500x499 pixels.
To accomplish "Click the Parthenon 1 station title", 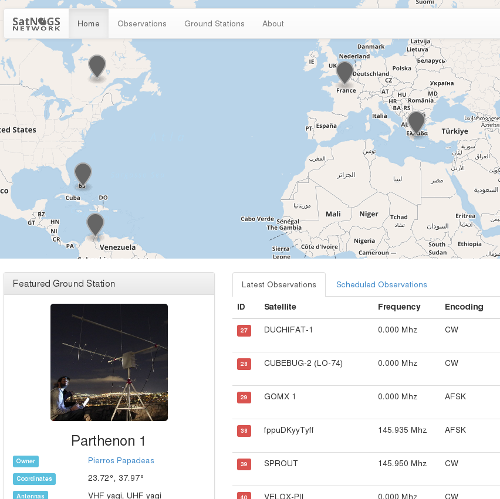I will coord(108,441).
